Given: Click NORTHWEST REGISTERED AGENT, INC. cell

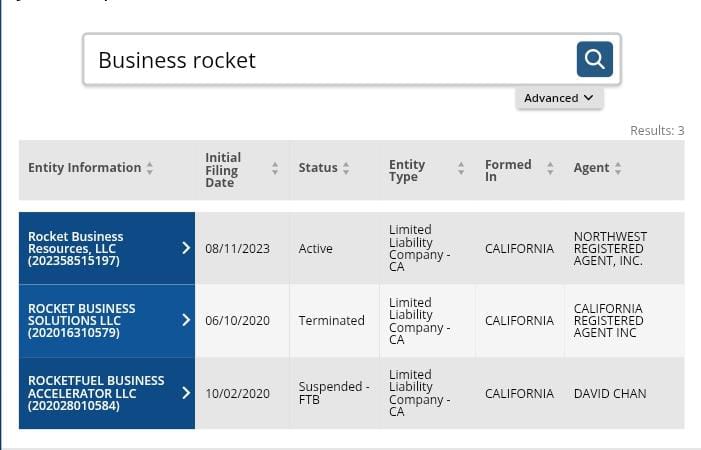Looking at the screenshot, I should coord(610,249).
